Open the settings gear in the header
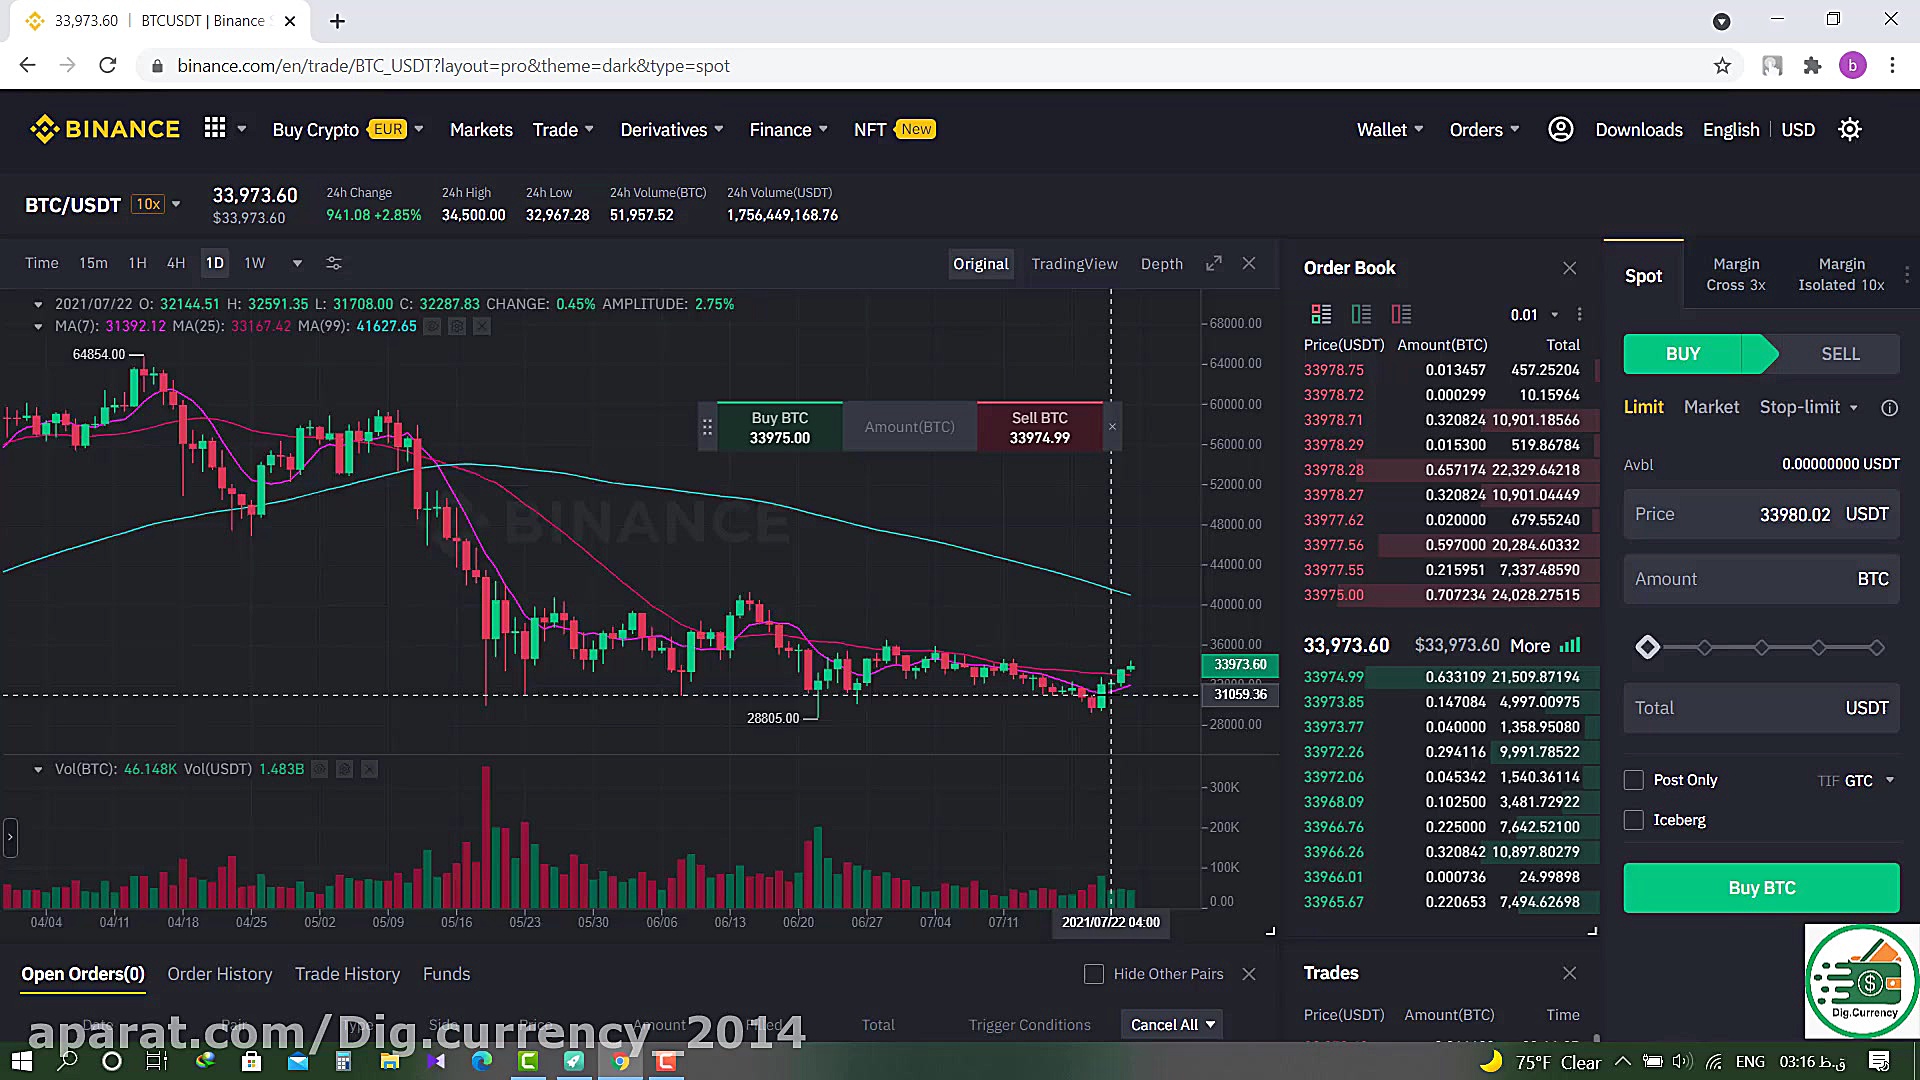This screenshot has height=1080, width=1920. tap(1850, 130)
